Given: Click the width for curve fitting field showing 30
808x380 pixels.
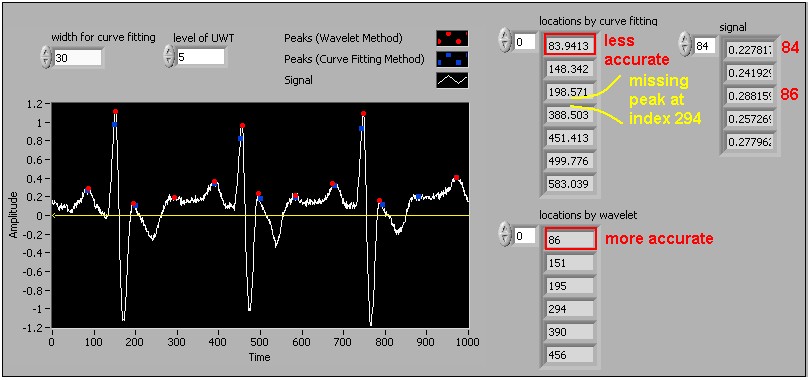Looking at the screenshot, I should pos(77,58).
